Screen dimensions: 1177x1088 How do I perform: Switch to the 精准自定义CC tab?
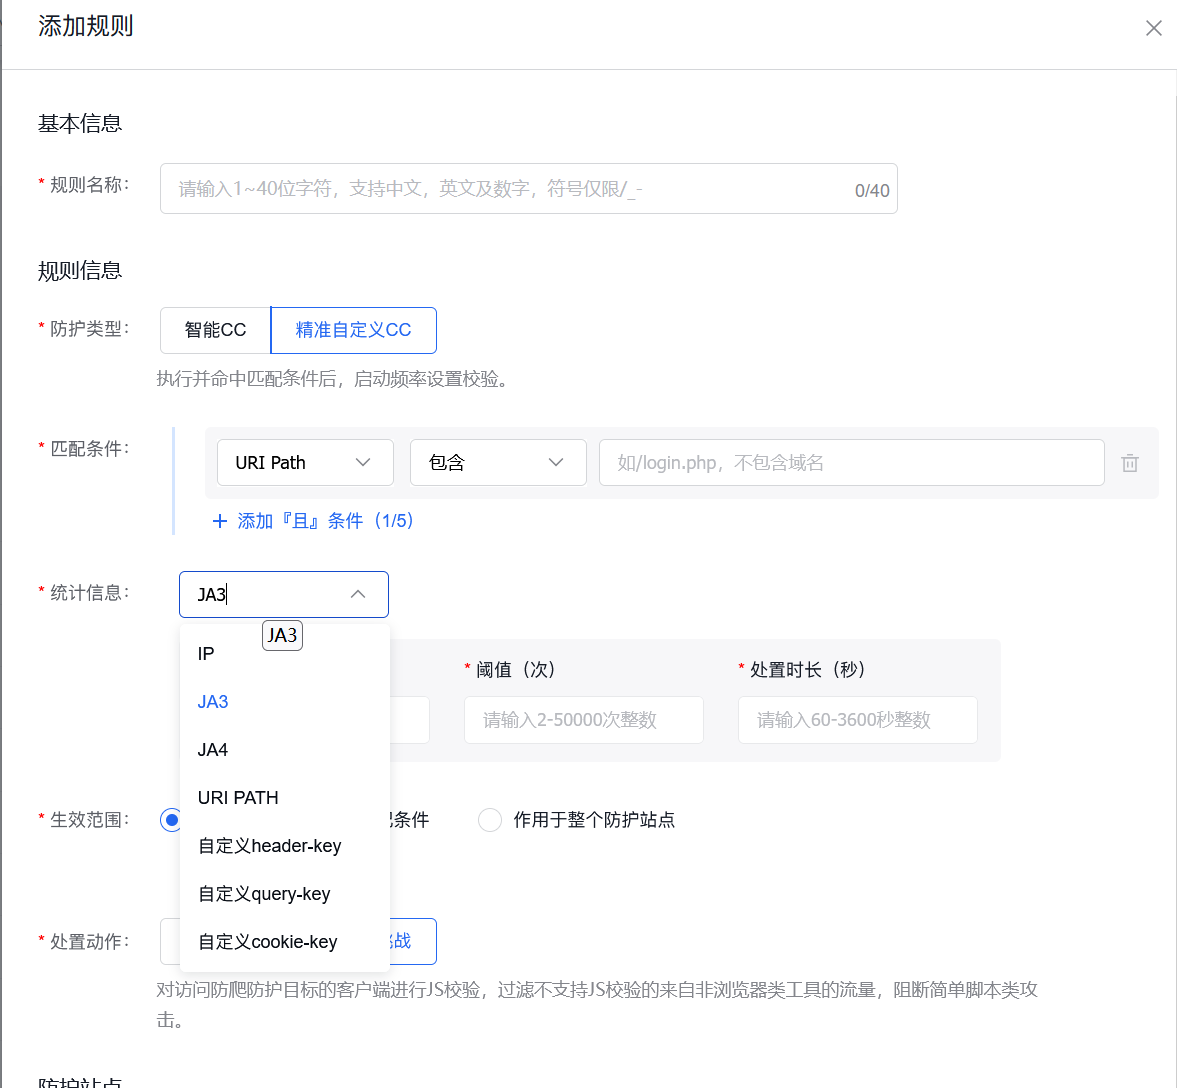(x=353, y=330)
